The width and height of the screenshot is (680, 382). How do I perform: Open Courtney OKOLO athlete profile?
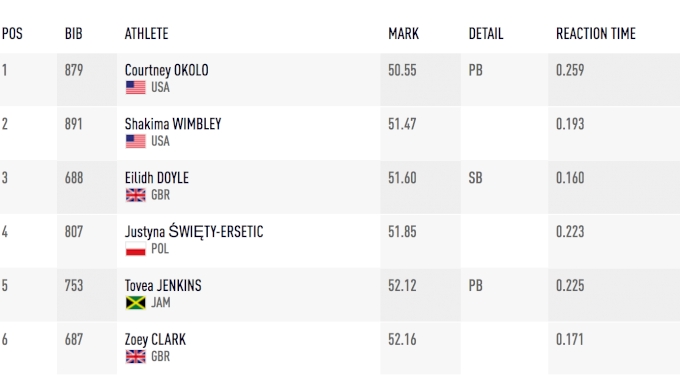pyautogui.click(x=167, y=70)
